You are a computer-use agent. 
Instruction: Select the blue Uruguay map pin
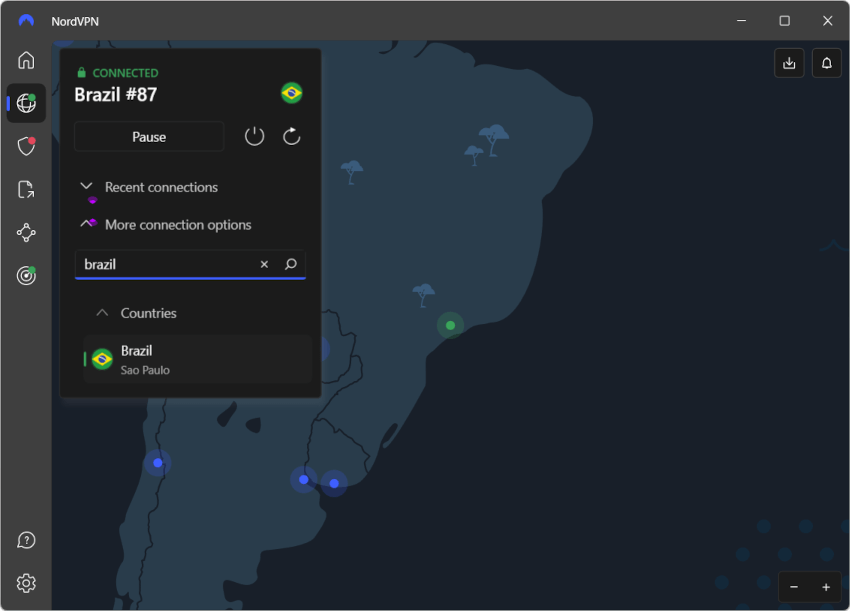334,483
